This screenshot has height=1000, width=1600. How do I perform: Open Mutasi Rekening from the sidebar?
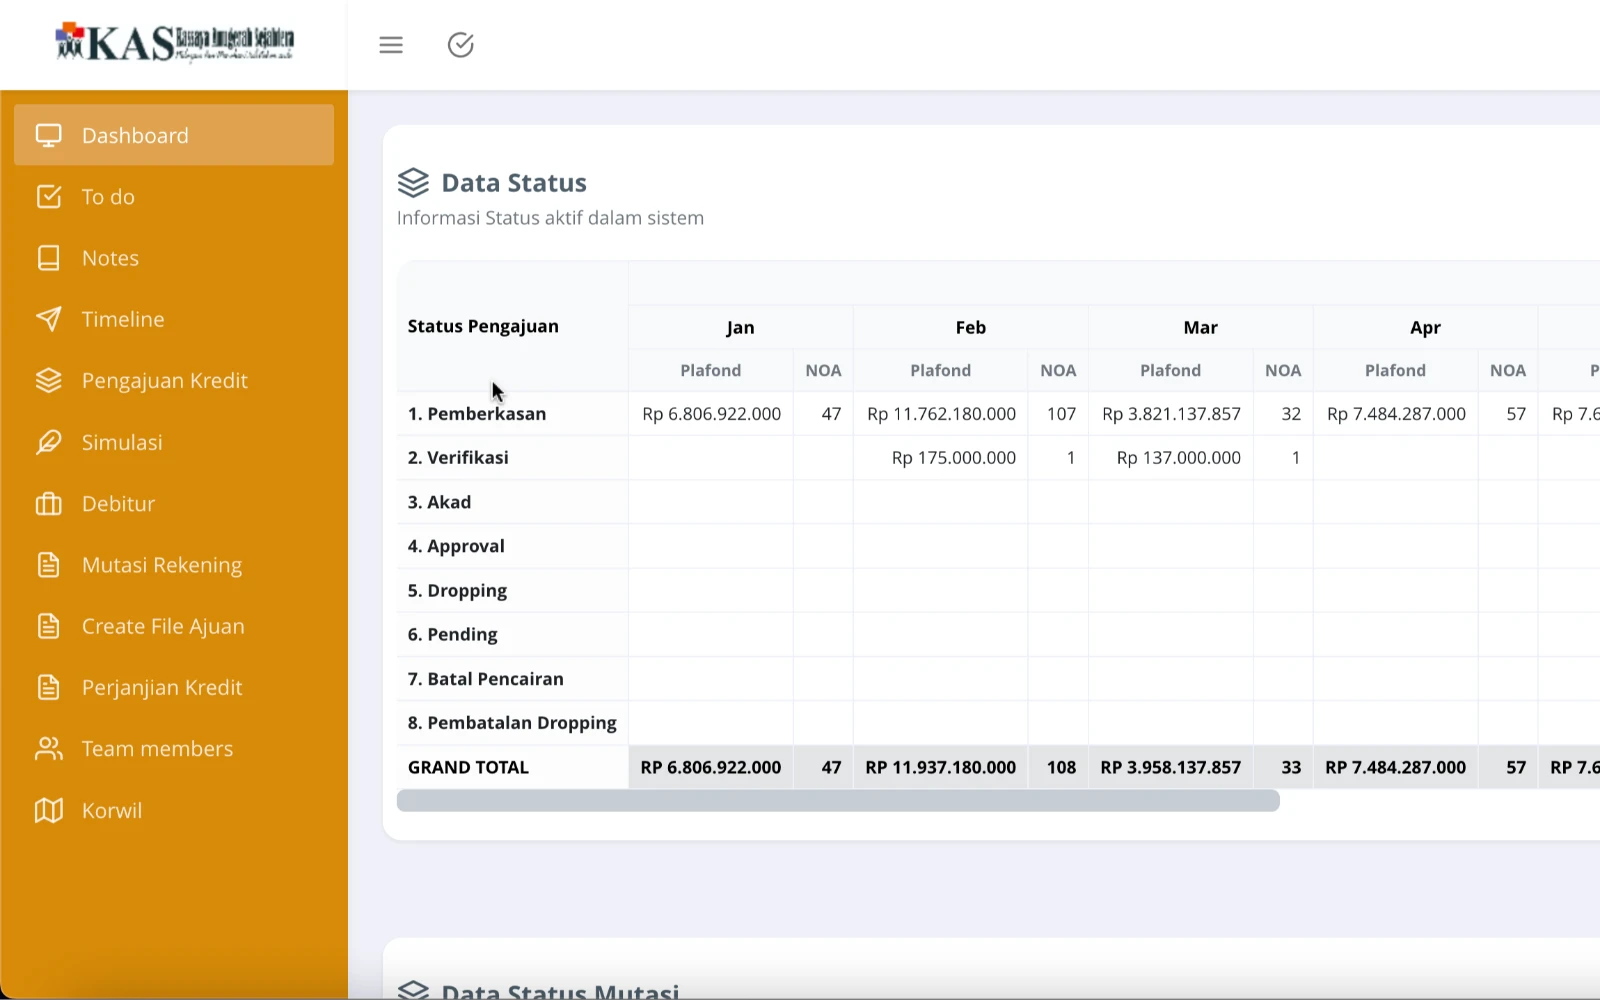pos(174,565)
